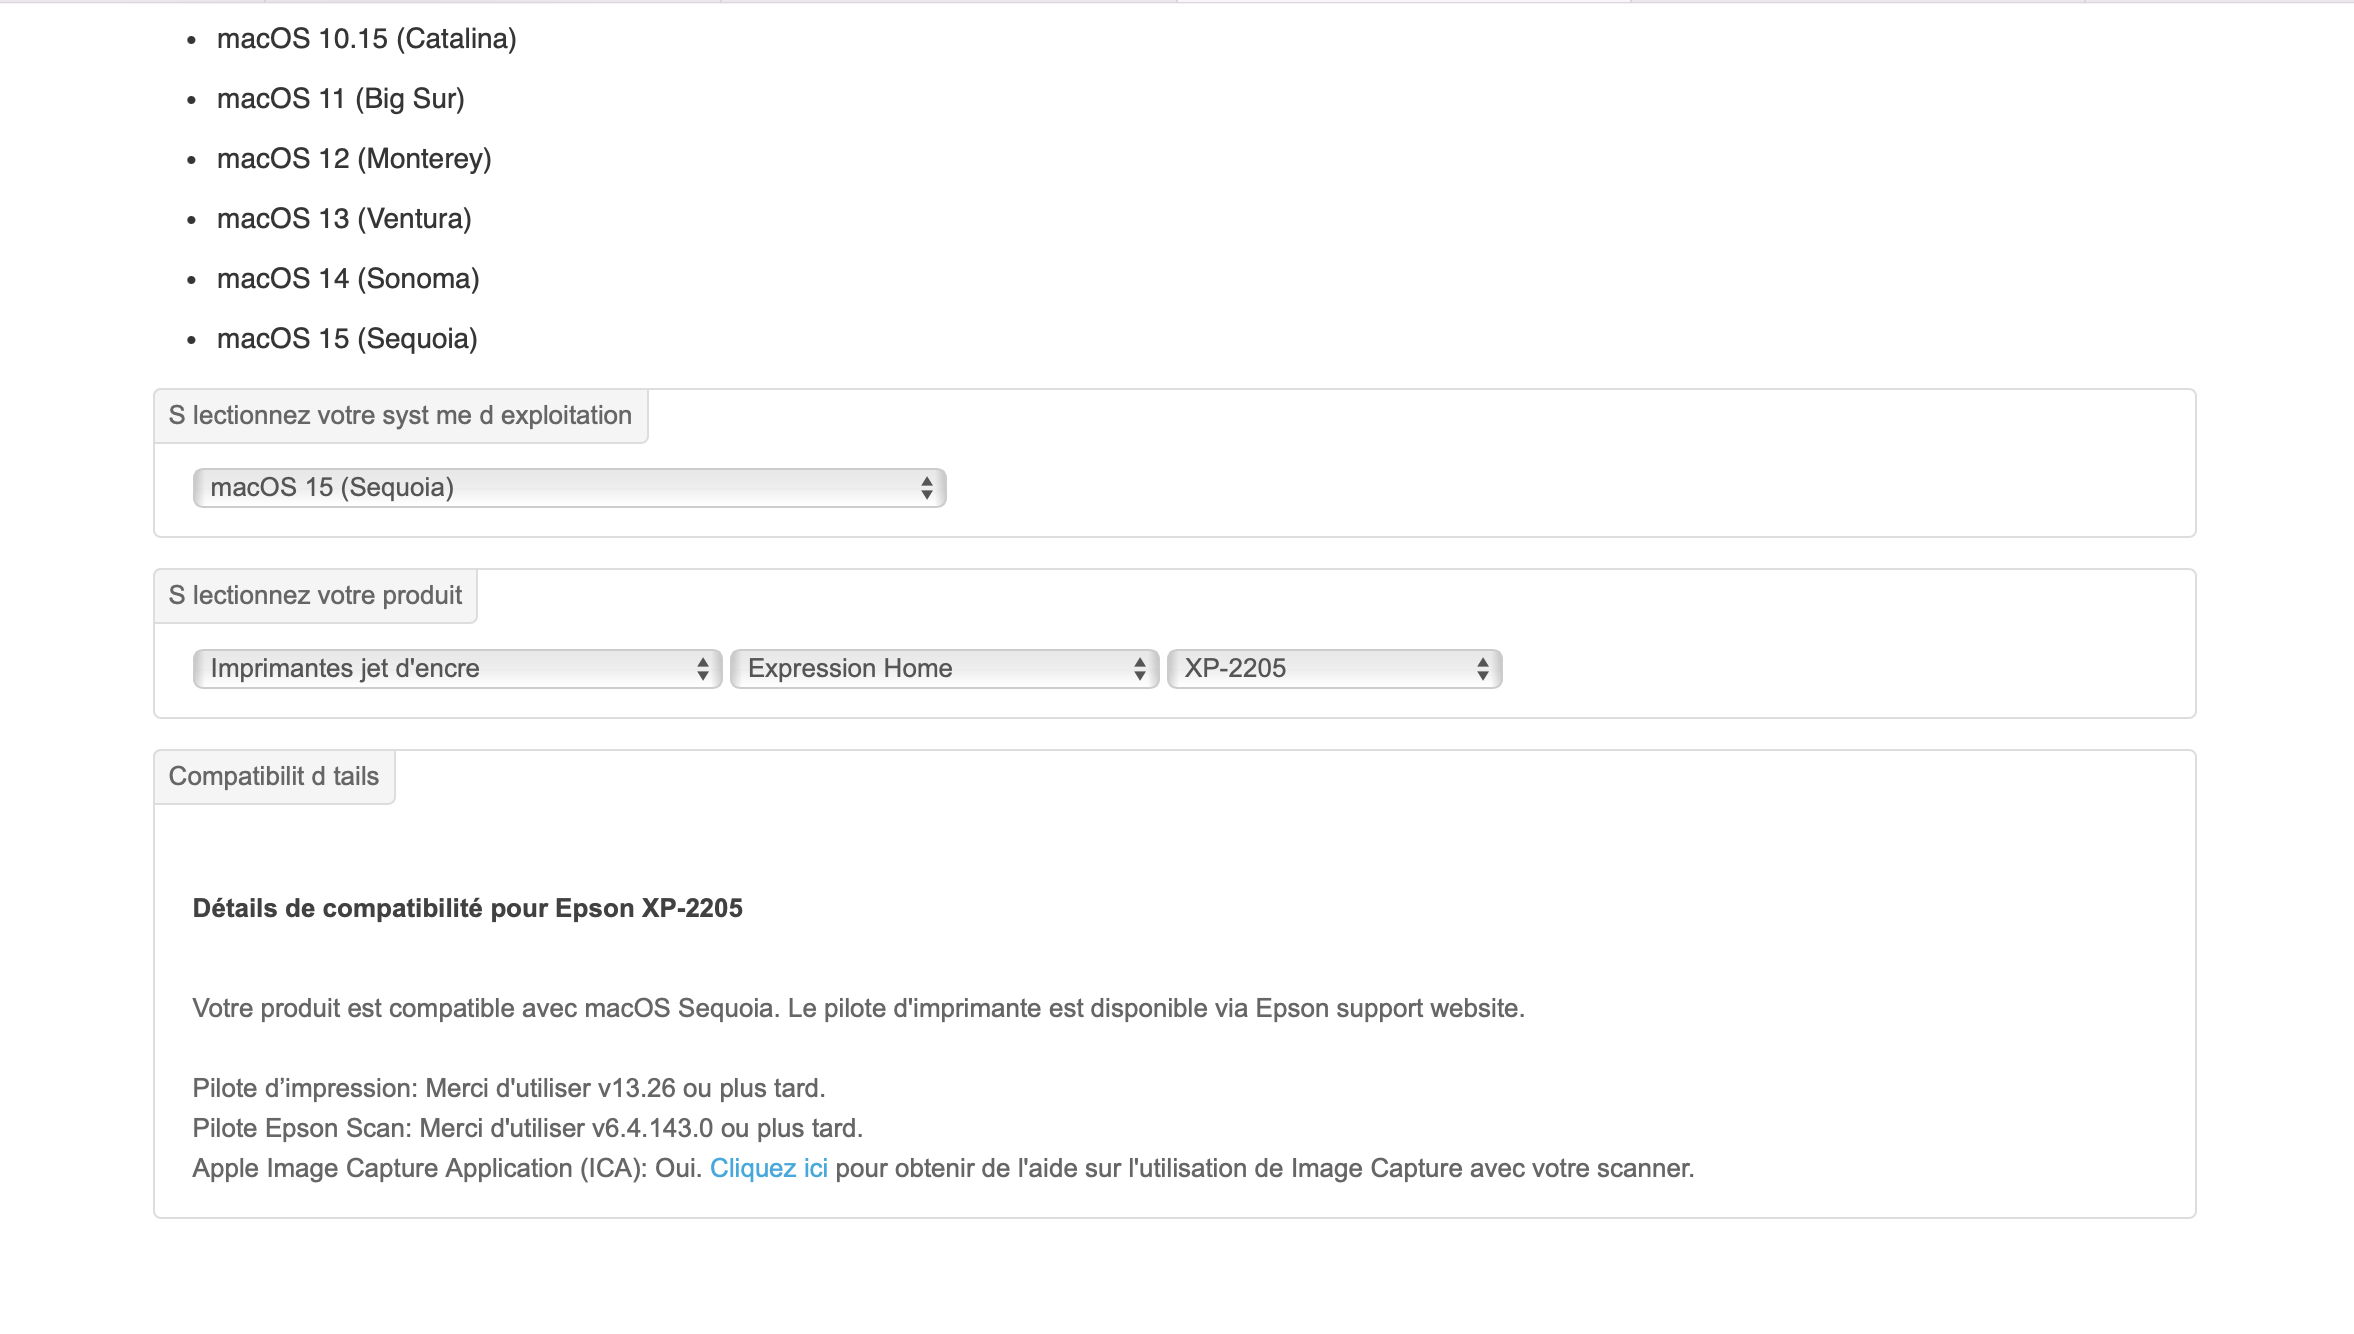The width and height of the screenshot is (2354, 1334).
Task: Click the 'S lectionnez votre produit' legend tab
Action: [x=315, y=596]
